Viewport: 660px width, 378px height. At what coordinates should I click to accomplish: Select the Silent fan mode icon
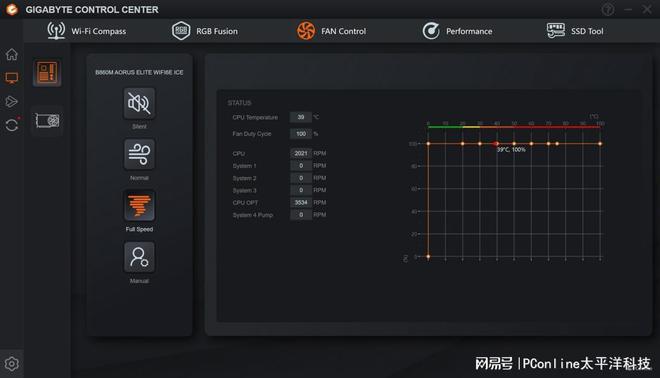click(x=139, y=104)
